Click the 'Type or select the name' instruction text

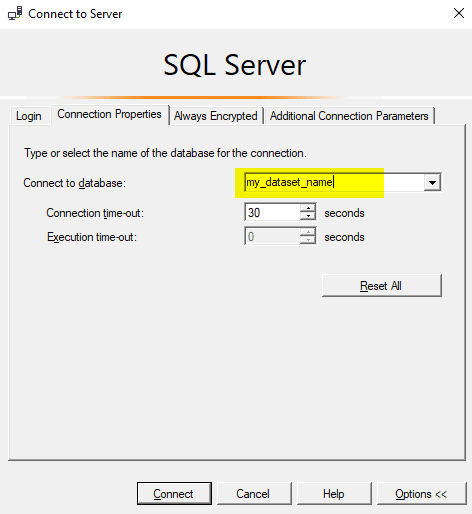[165, 153]
